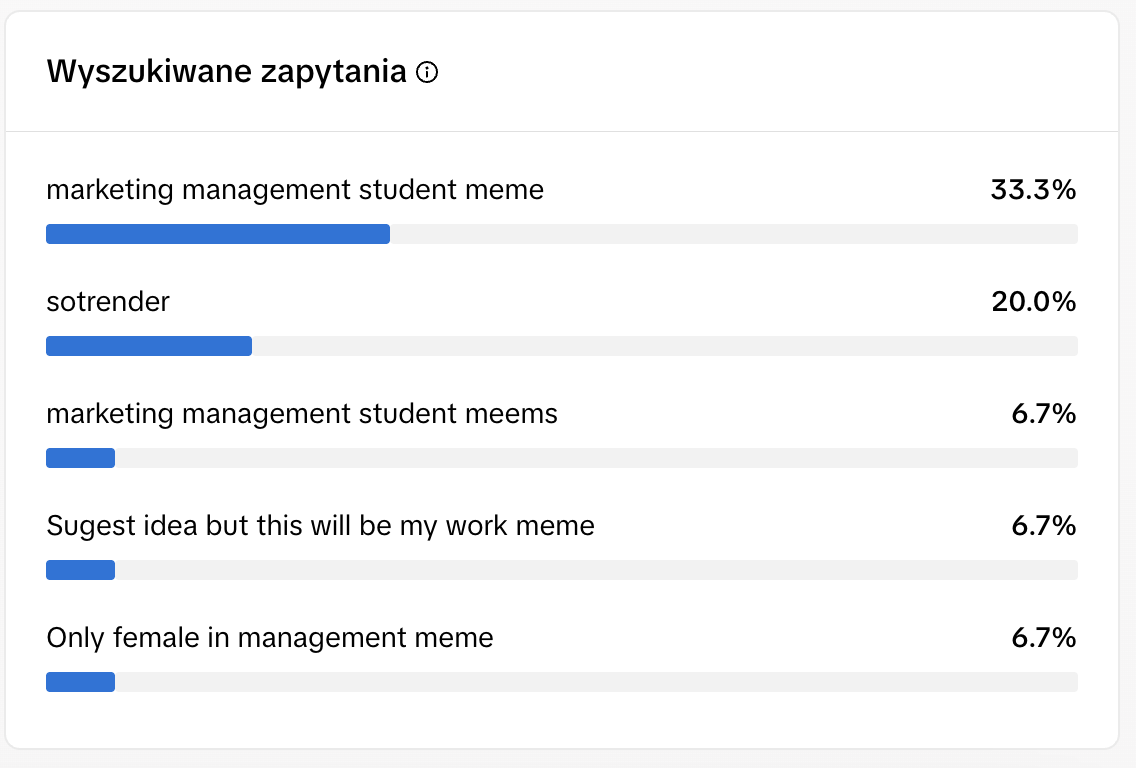Viewport: 1136px width, 768px height.
Task: Click the info icon beside Wyszukiwane zapytania
Action: click(427, 73)
